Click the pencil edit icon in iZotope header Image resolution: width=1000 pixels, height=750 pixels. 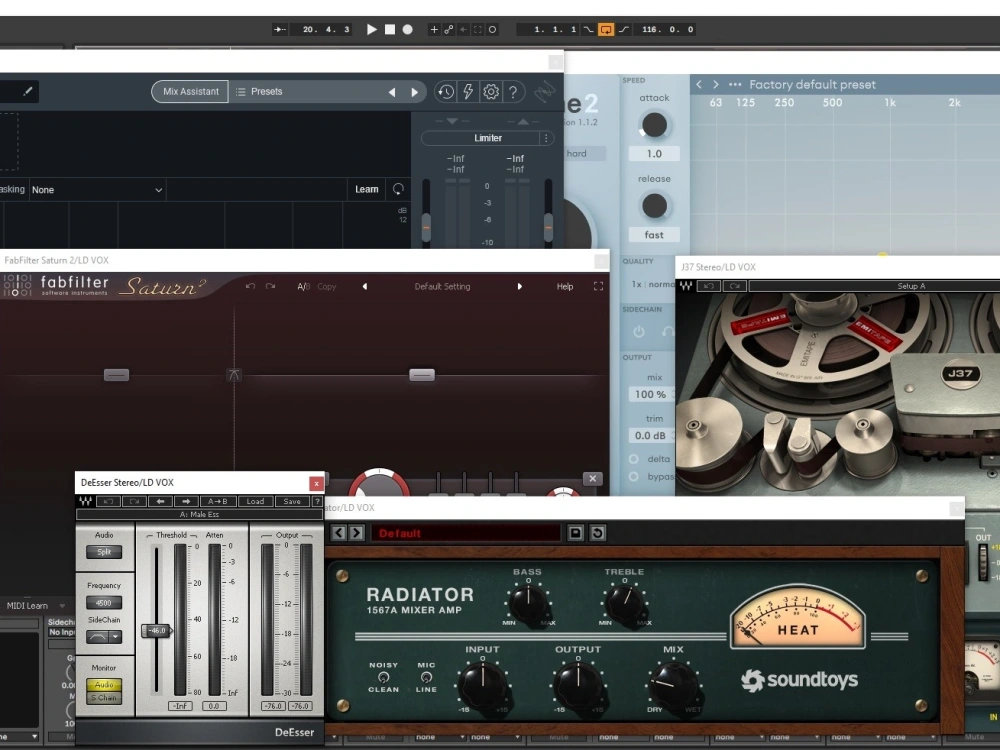(27, 91)
